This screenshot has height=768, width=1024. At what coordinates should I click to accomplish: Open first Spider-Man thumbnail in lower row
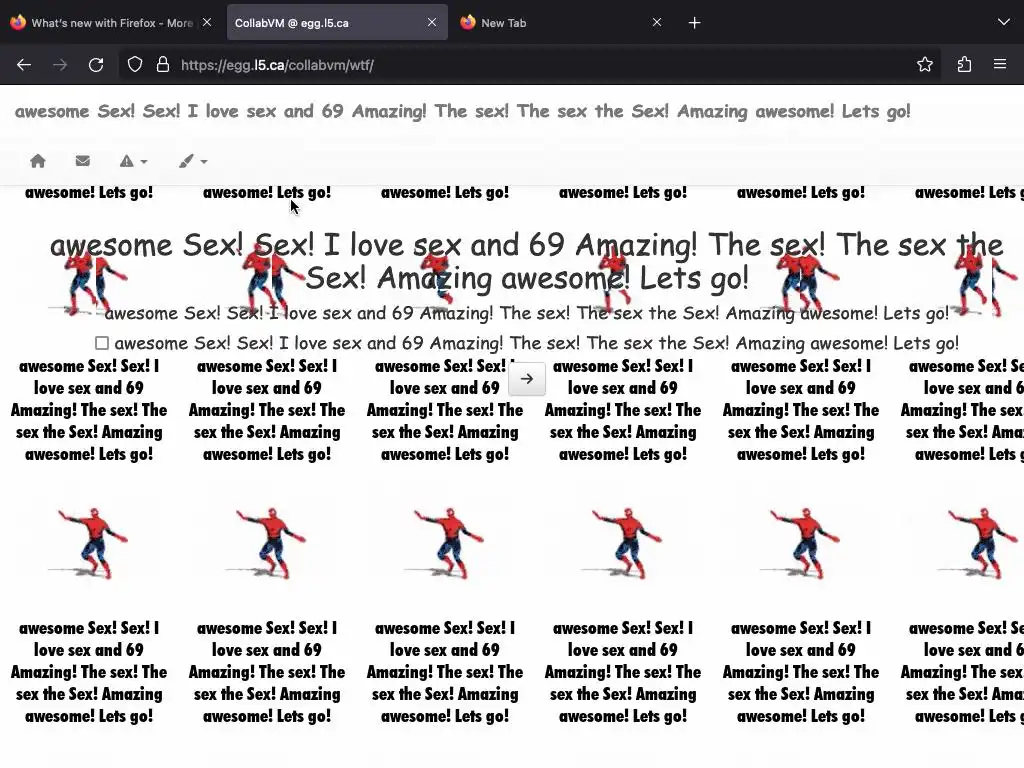point(89,543)
